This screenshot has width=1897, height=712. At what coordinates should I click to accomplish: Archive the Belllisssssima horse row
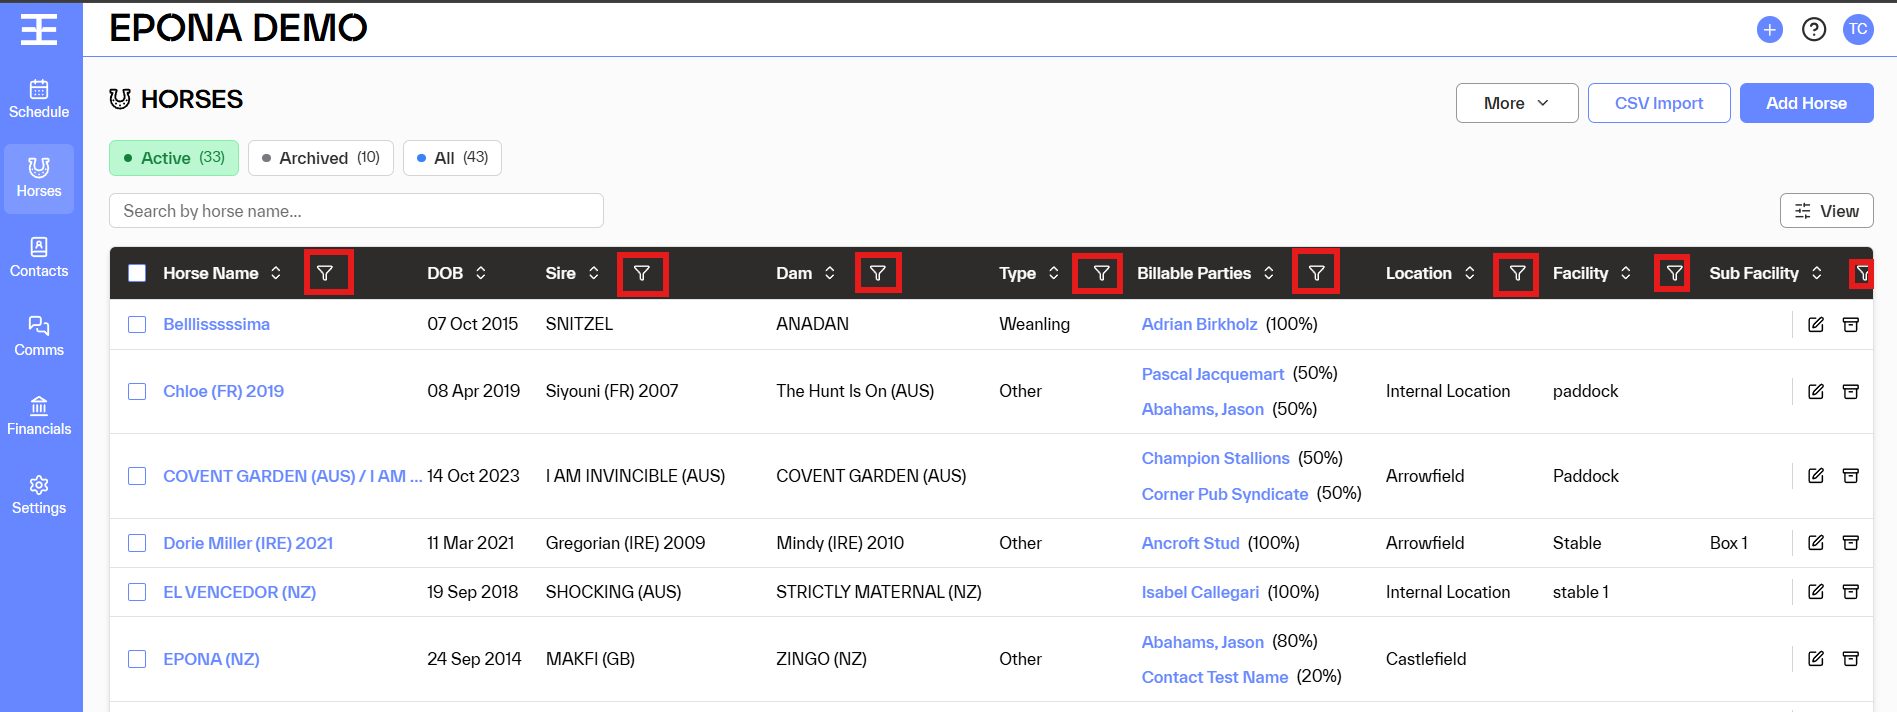coord(1851,324)
